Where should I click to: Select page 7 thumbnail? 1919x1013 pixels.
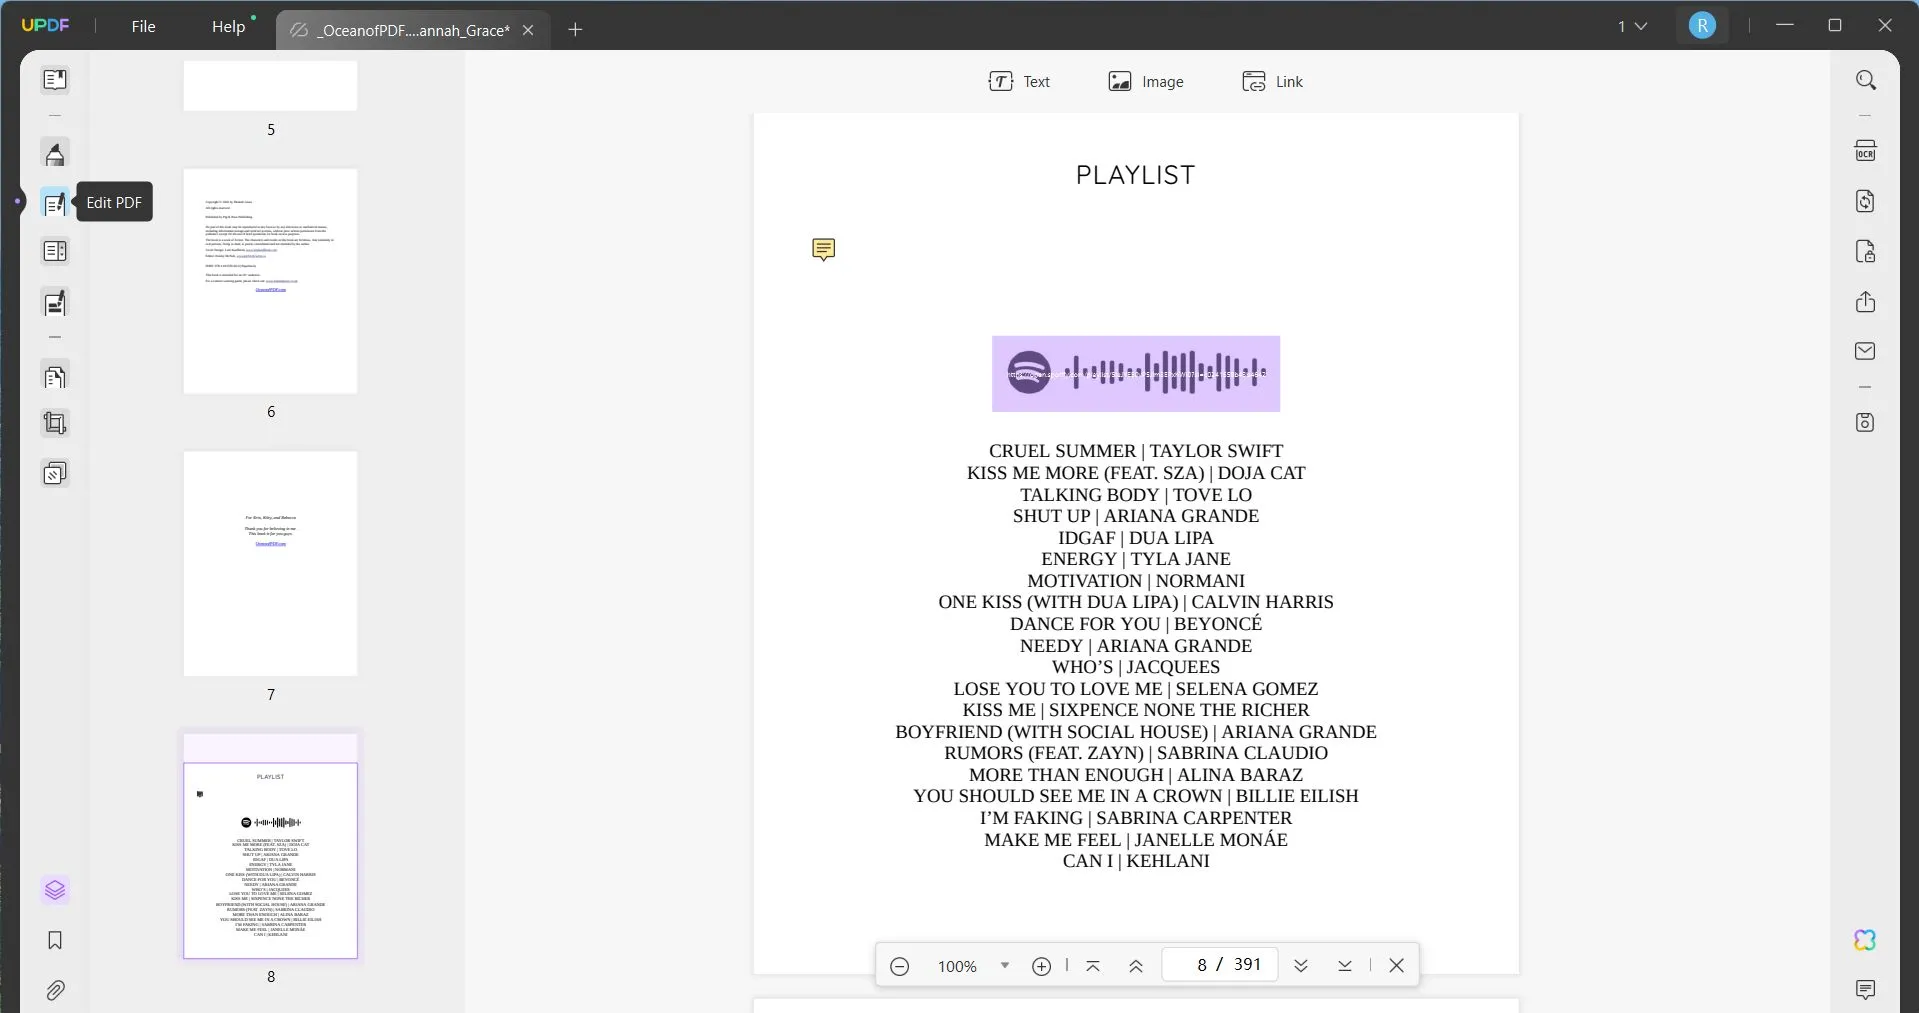270,563
